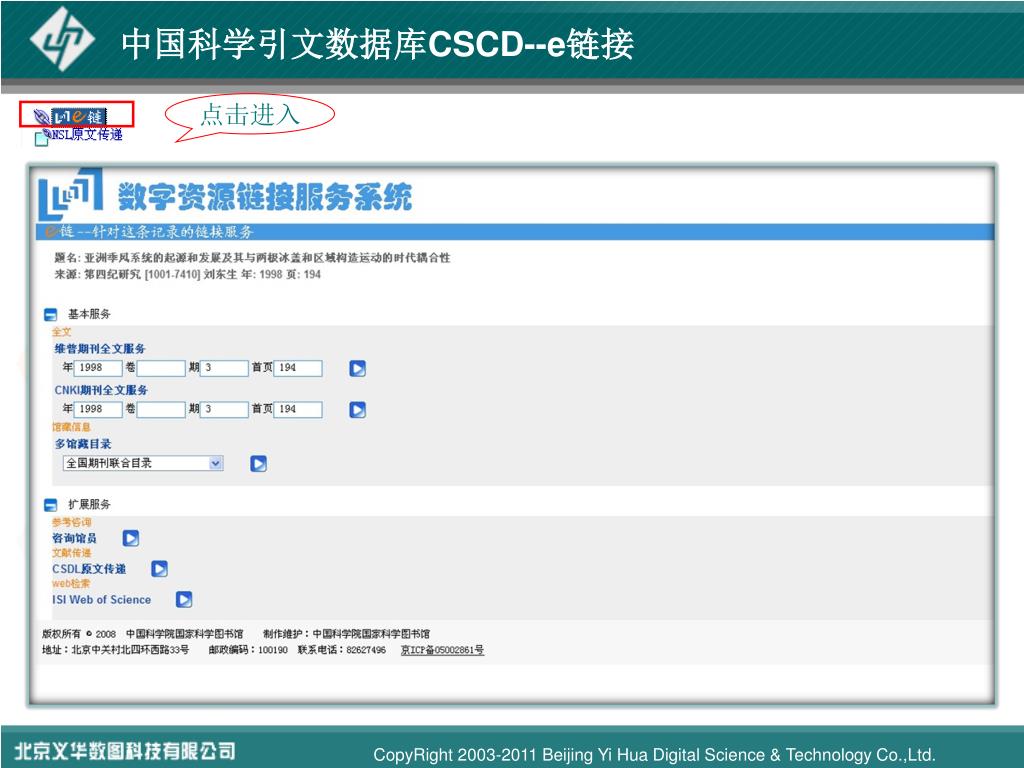Collapse the 扩展服务 section
The width and height of the screenshot is (1024, 768).
(x=50, y=505)
